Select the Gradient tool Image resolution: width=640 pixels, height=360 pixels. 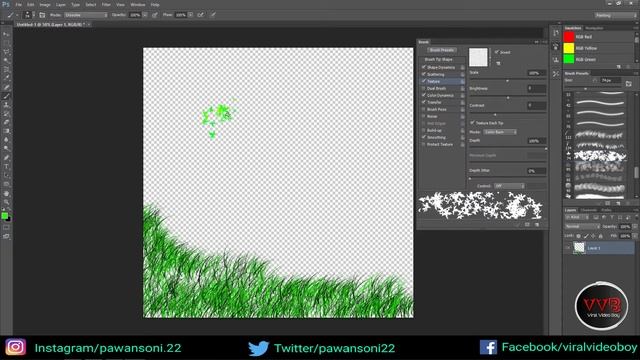pos(6,131)
